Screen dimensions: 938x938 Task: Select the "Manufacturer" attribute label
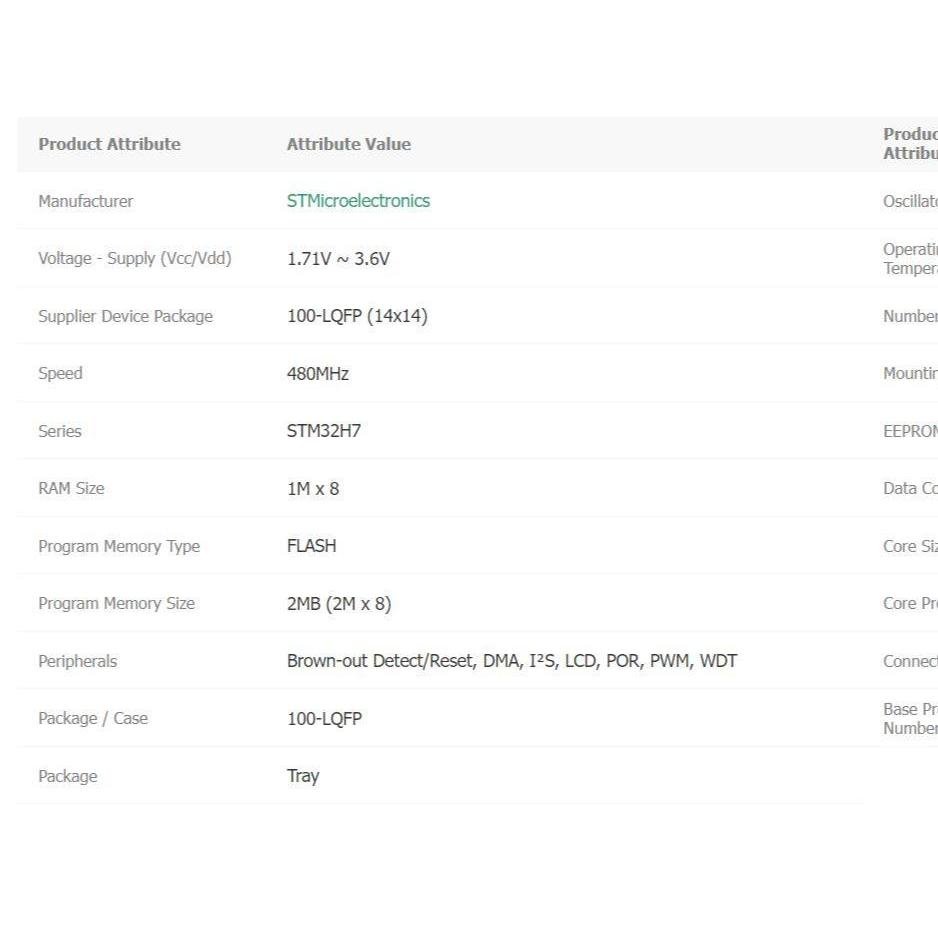(x=86, y=201)
